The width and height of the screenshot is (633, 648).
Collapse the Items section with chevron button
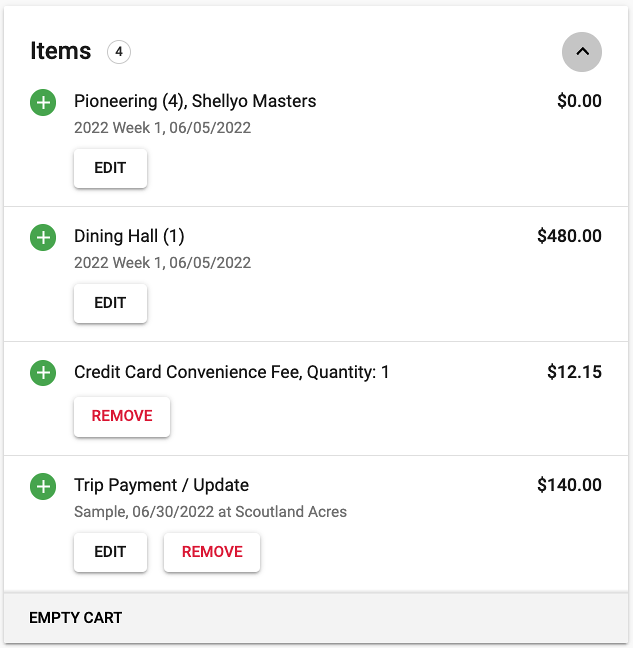581,52
